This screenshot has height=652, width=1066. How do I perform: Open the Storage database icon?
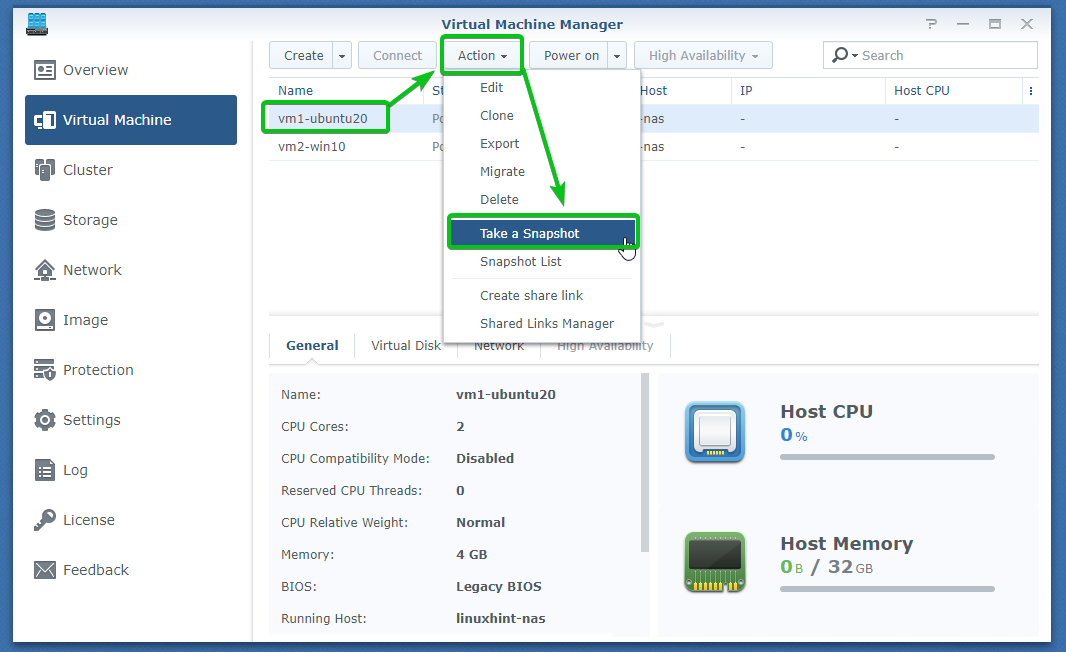pos(45,220)
